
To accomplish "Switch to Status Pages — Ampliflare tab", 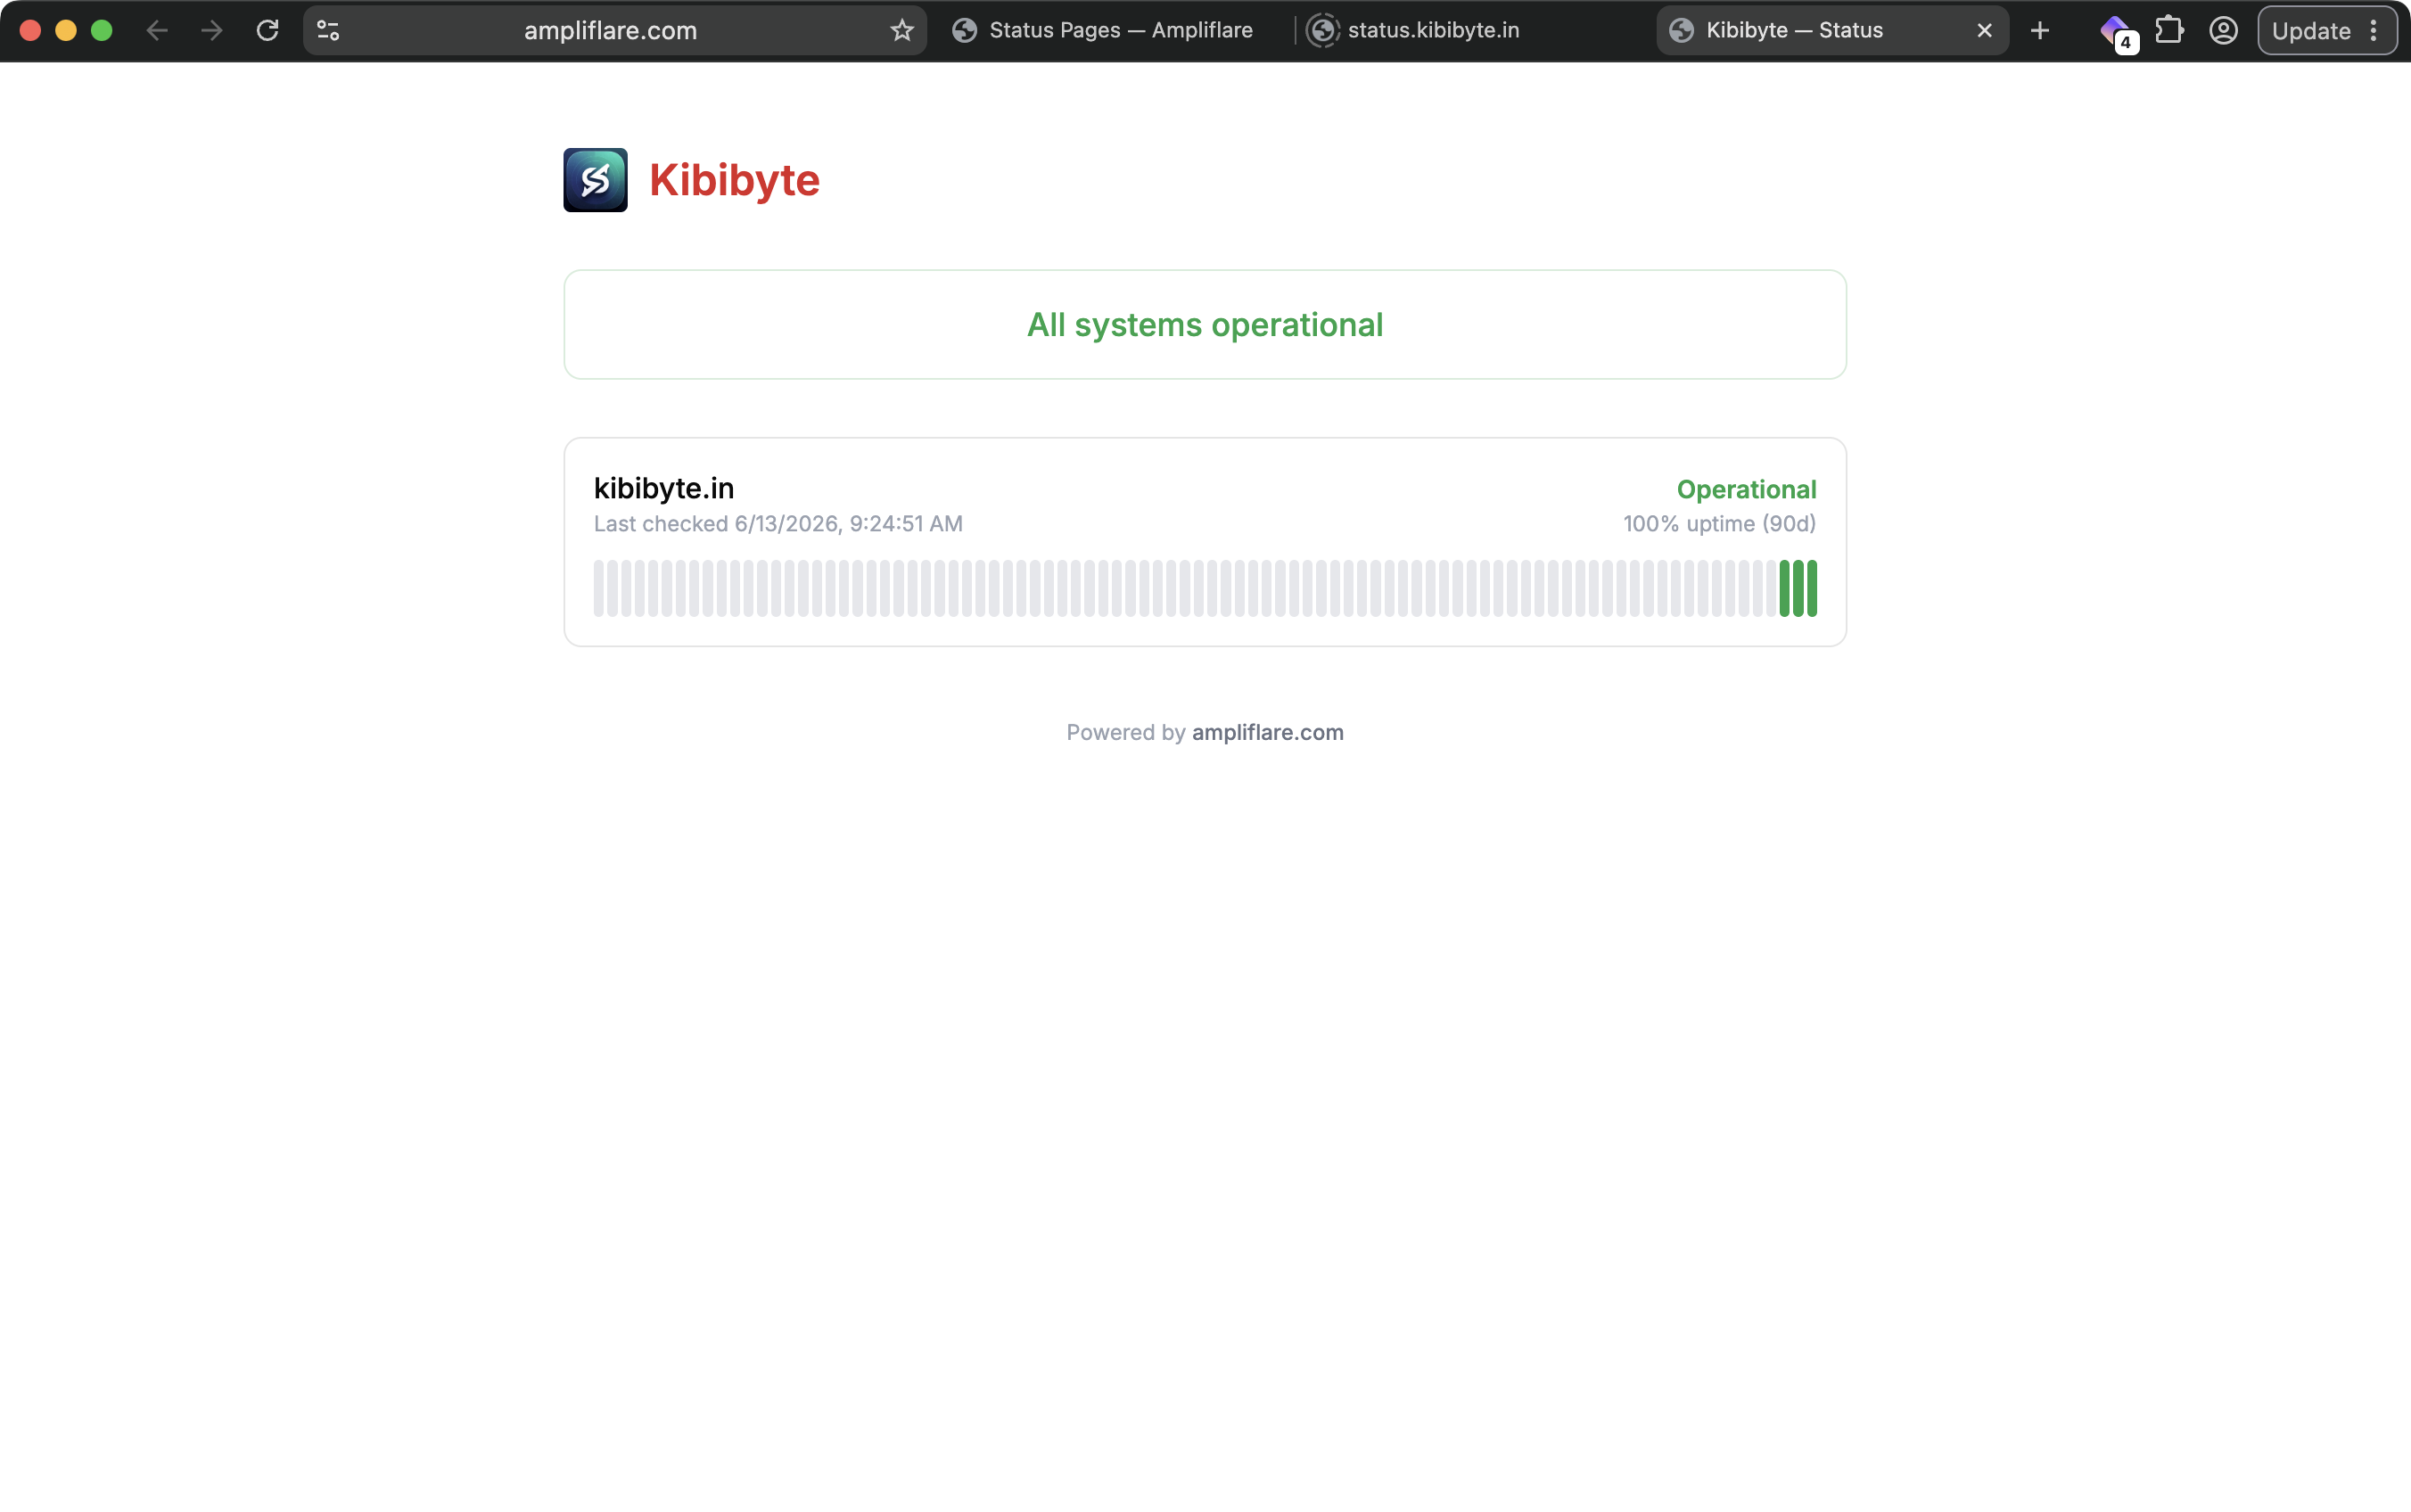I will 1103,30.
